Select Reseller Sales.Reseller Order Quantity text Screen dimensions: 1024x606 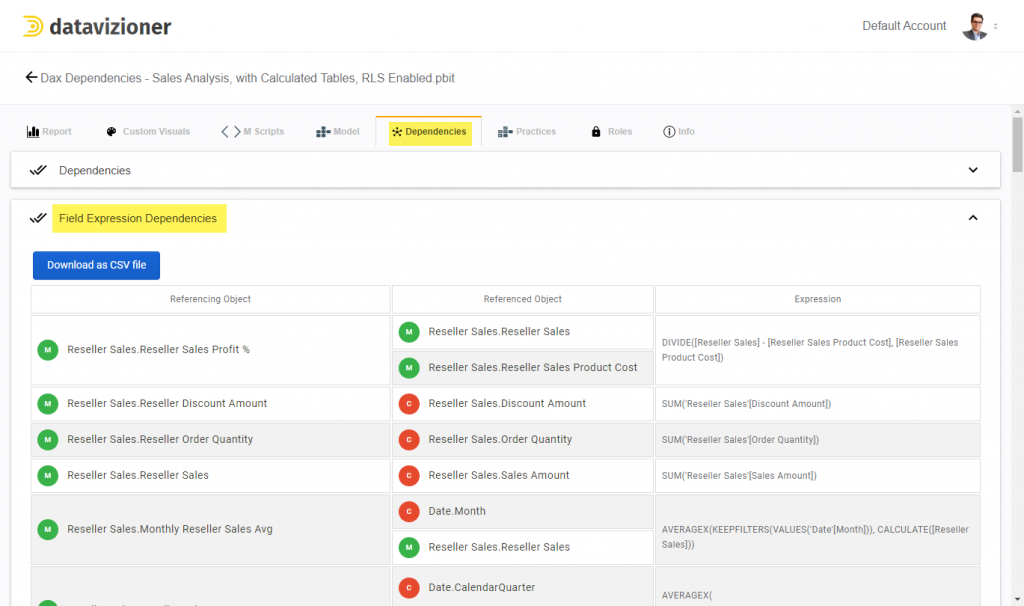(x=160, y=439)
